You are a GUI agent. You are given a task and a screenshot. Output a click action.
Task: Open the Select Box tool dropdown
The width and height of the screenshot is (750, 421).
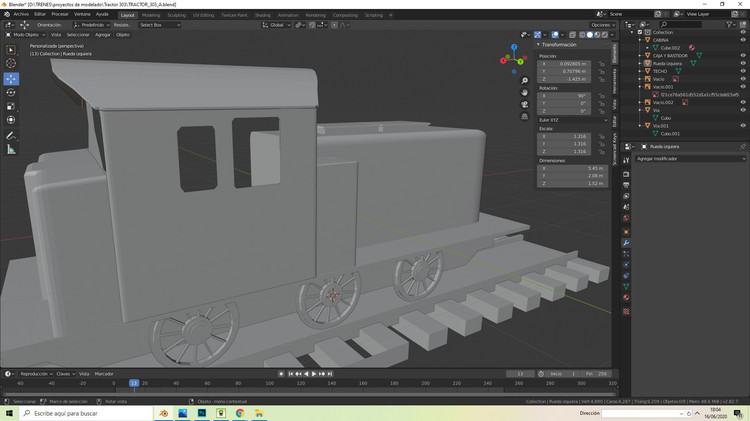click(160, 25)
